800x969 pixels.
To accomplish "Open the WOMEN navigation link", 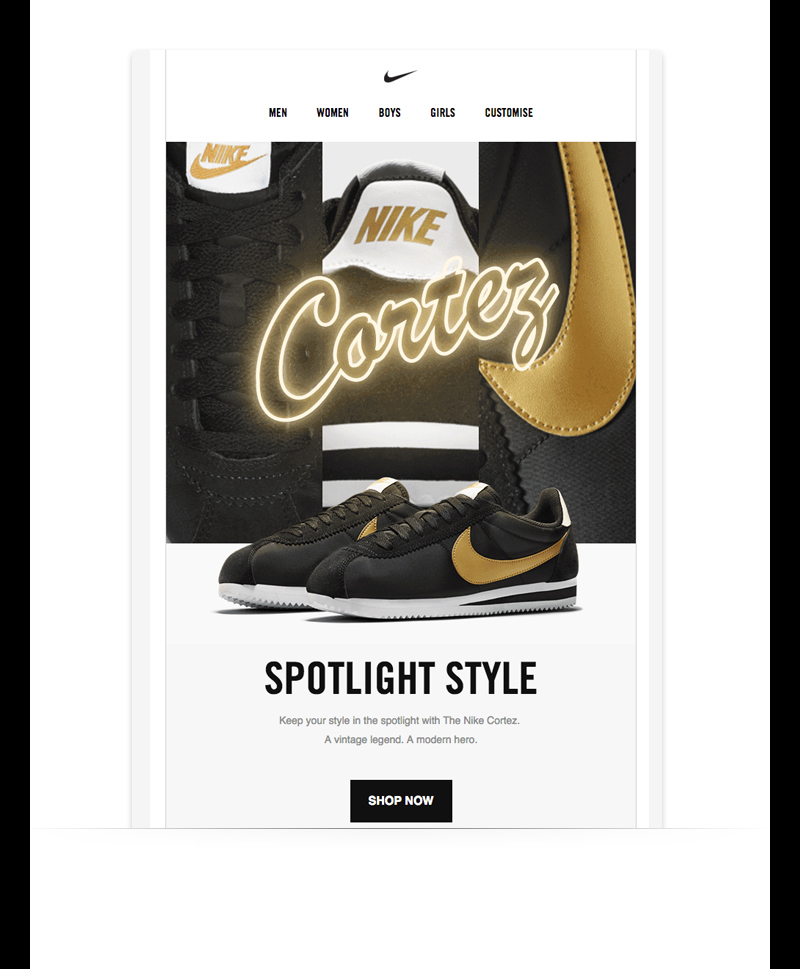I will click(332, 112).
